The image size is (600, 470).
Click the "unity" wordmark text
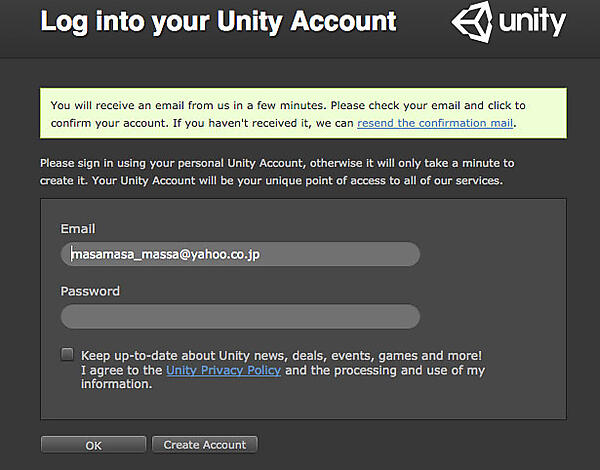pos(532,22)
